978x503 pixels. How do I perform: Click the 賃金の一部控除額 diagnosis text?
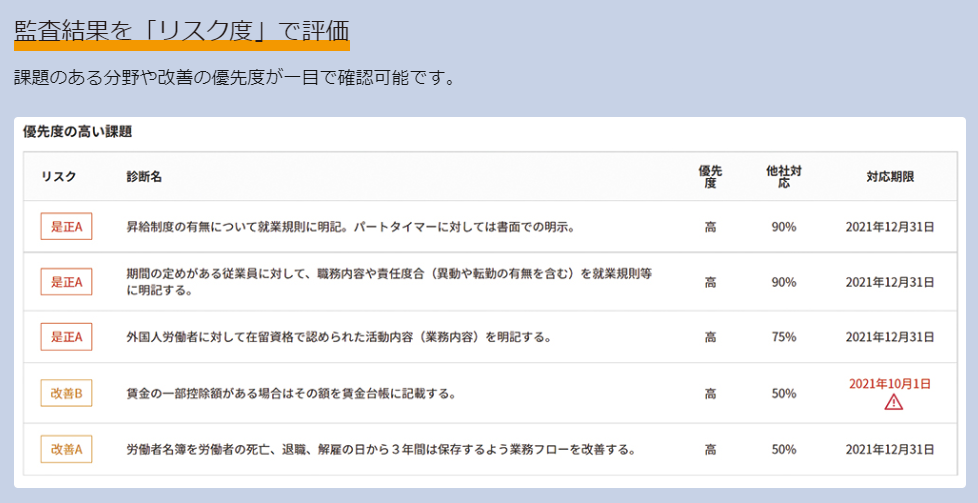click(291, 394)
